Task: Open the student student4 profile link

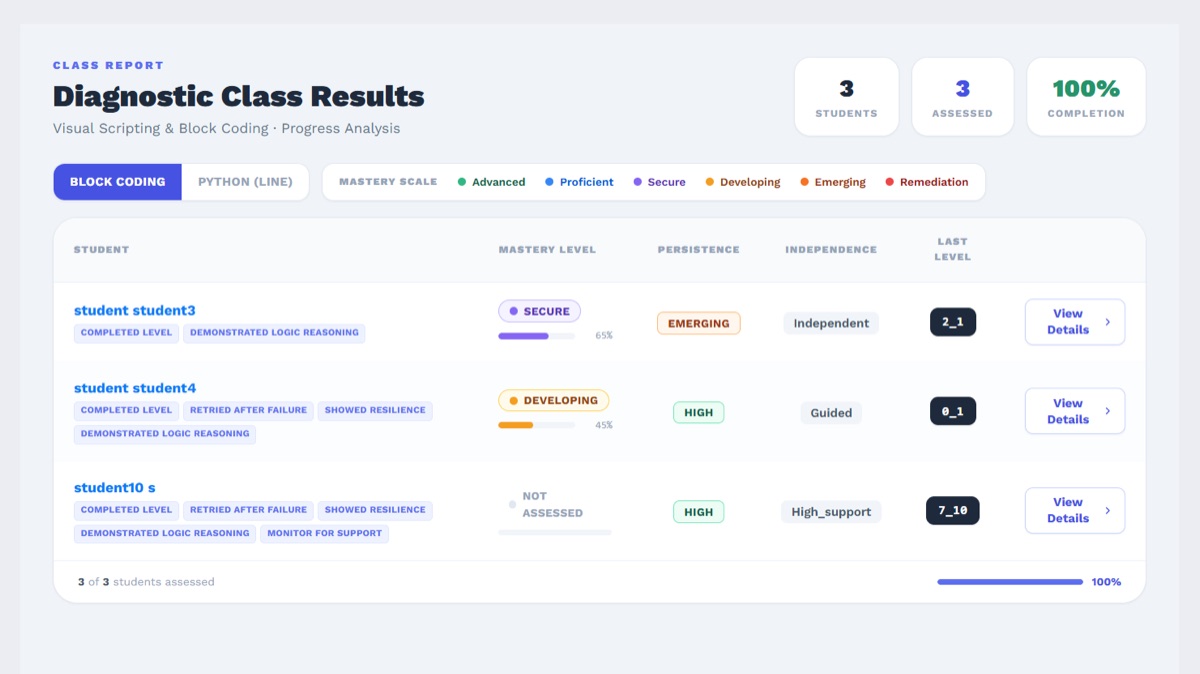Action: pyautogui.click(x=135, y=388)
